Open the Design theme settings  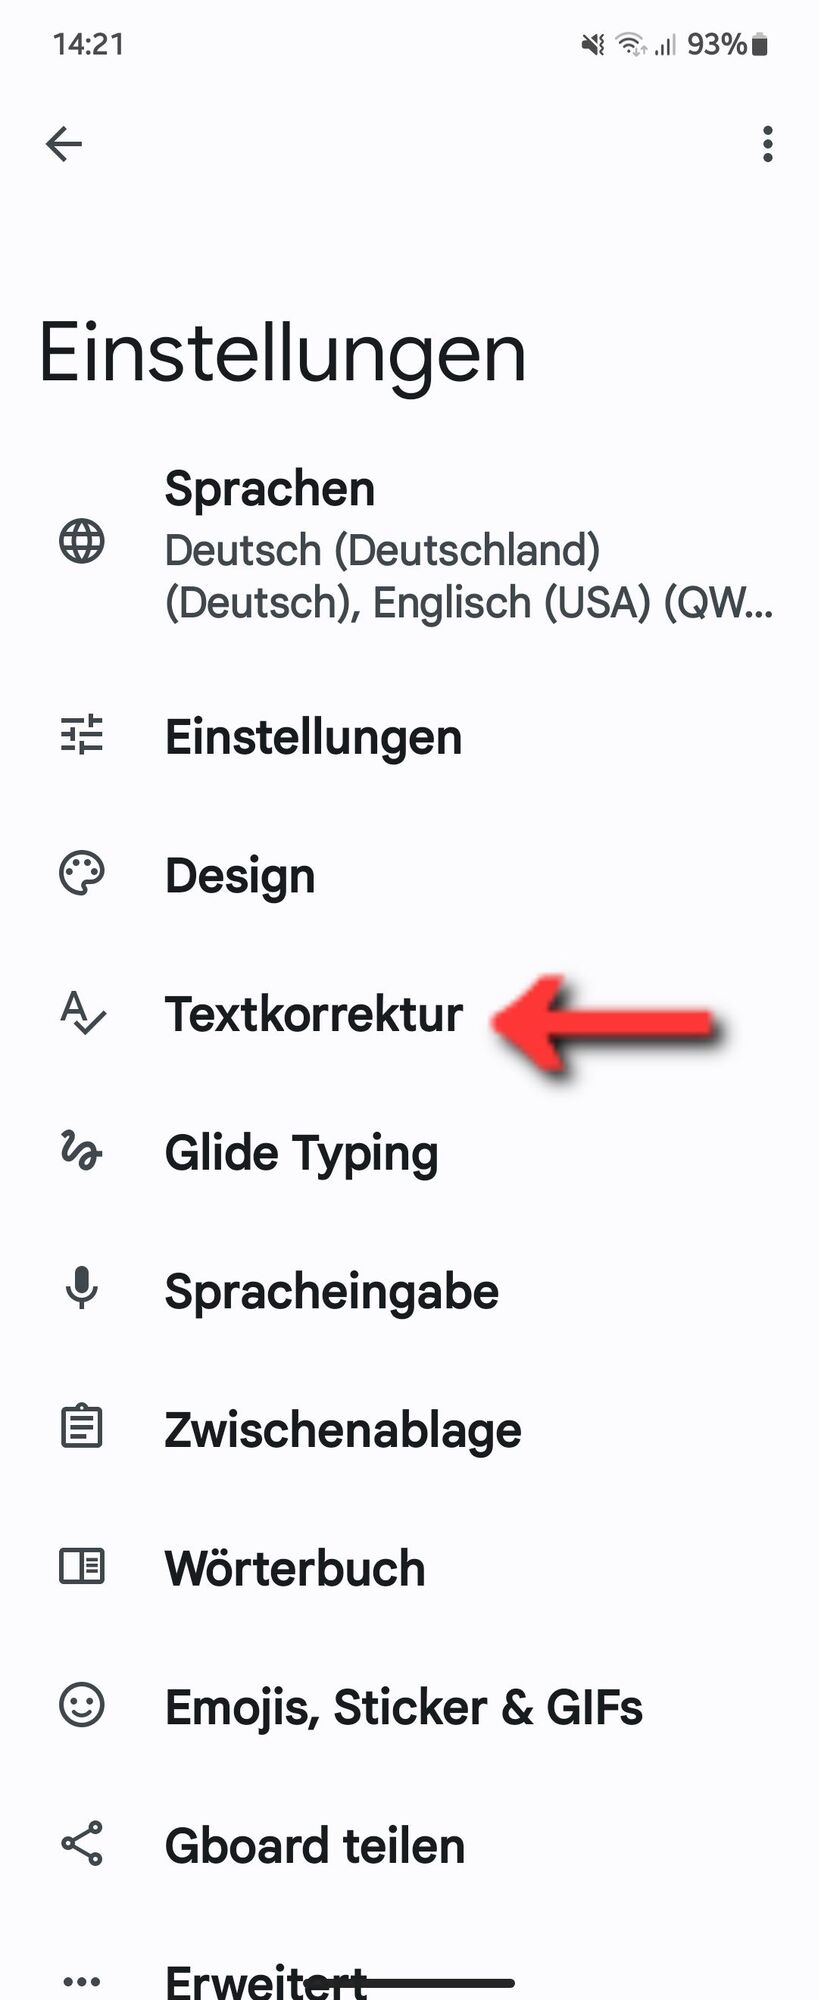409,875
